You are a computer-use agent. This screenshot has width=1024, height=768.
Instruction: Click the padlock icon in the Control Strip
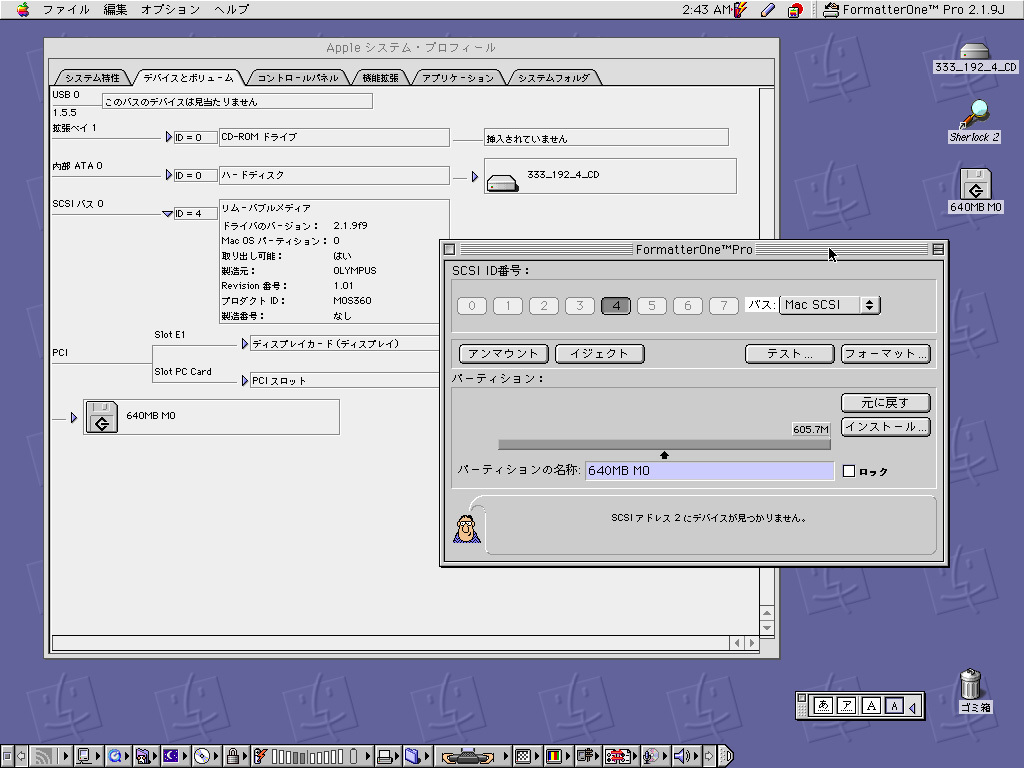click(x=232, y=756)
